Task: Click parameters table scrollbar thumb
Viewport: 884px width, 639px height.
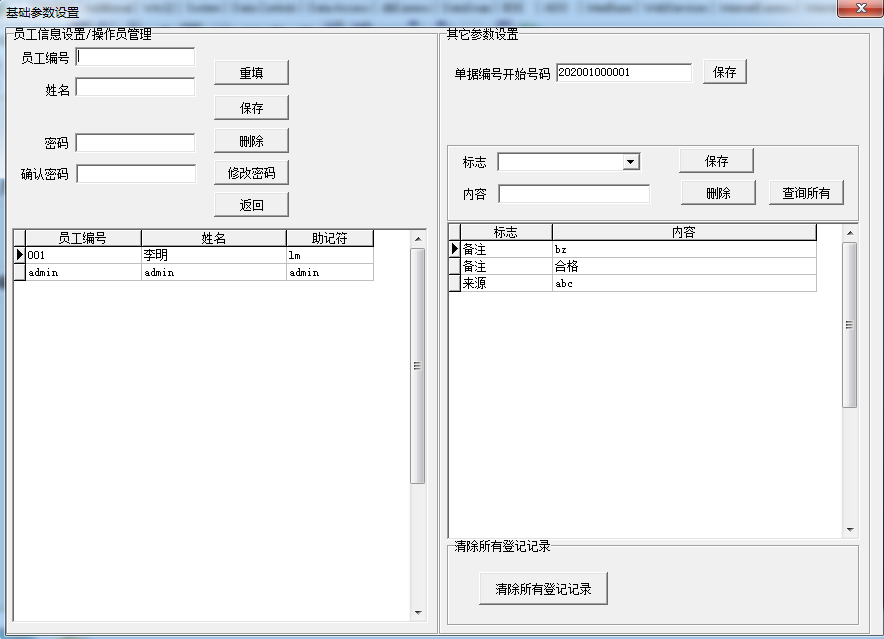Action: click(850, 325)
